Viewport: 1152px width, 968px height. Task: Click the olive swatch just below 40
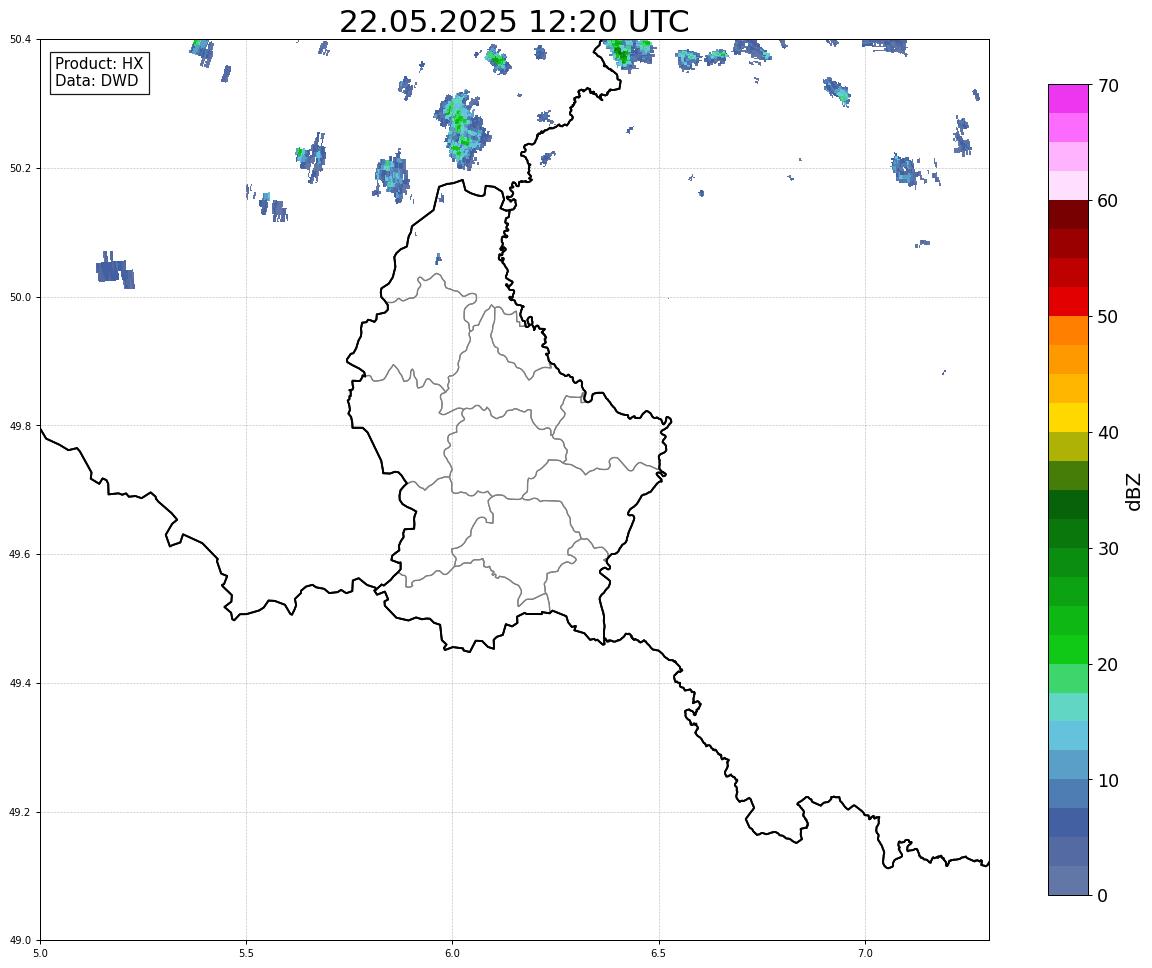[x=1068, y=447]
